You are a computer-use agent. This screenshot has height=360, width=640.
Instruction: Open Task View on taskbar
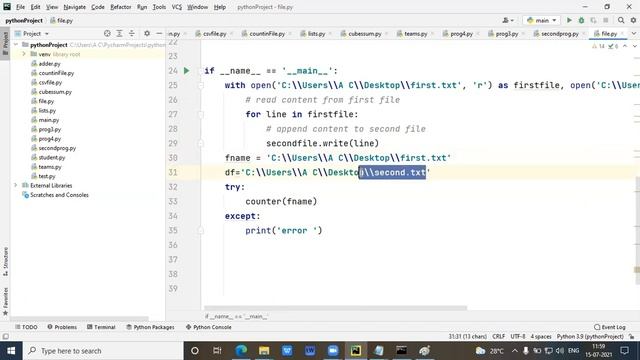217,351
